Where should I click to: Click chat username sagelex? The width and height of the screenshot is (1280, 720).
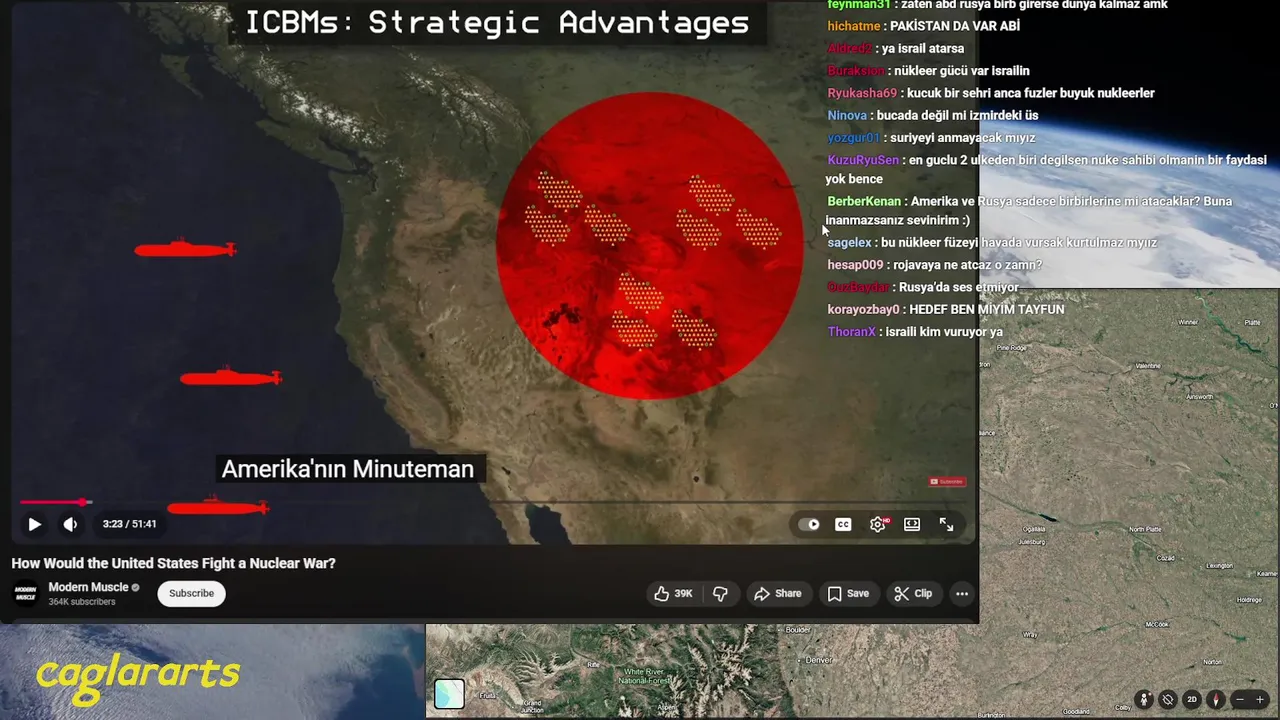pyautogui.click(x=849, y=243)
